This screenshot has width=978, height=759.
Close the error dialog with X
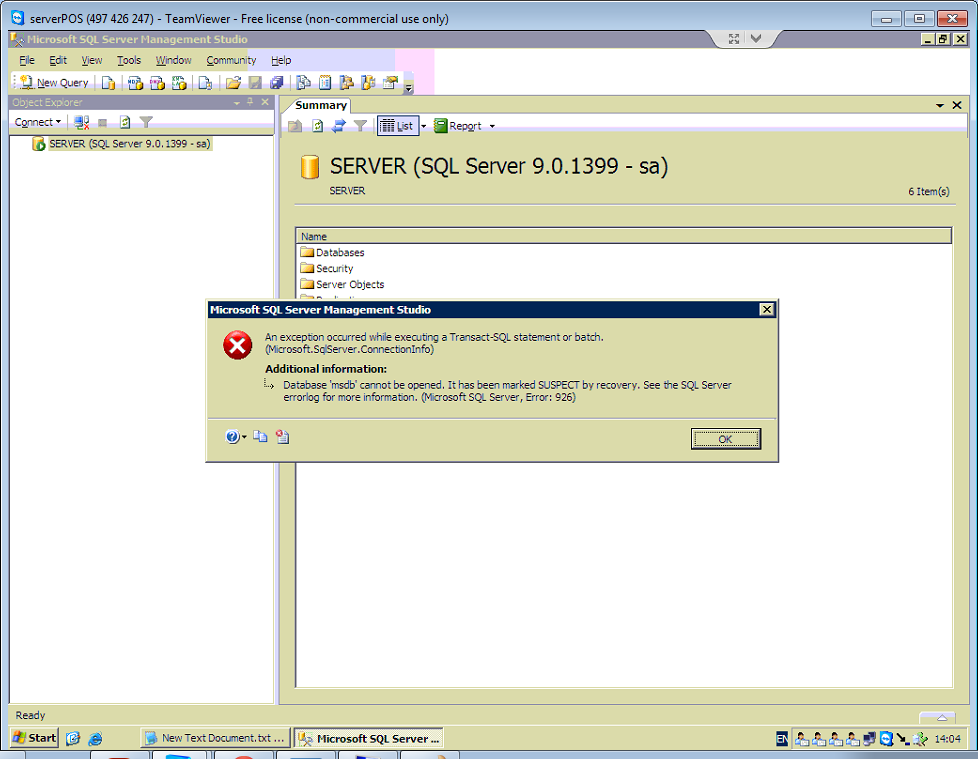pyautogui.click(x=767, y=310)
